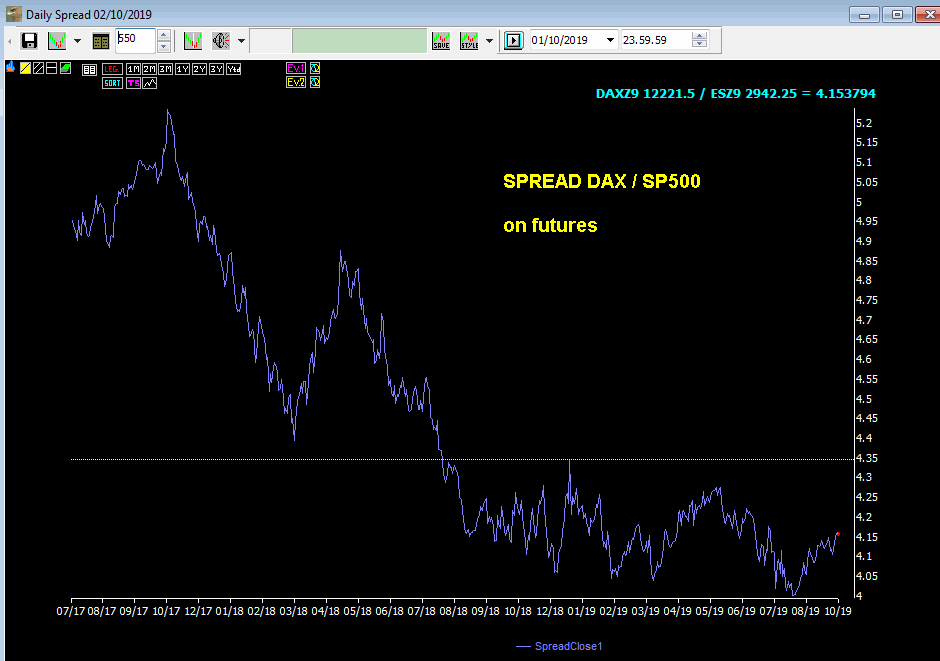Click the green eraser icon
The height and width of the screenshot is (661, 940).
click(x=65, y=68)
